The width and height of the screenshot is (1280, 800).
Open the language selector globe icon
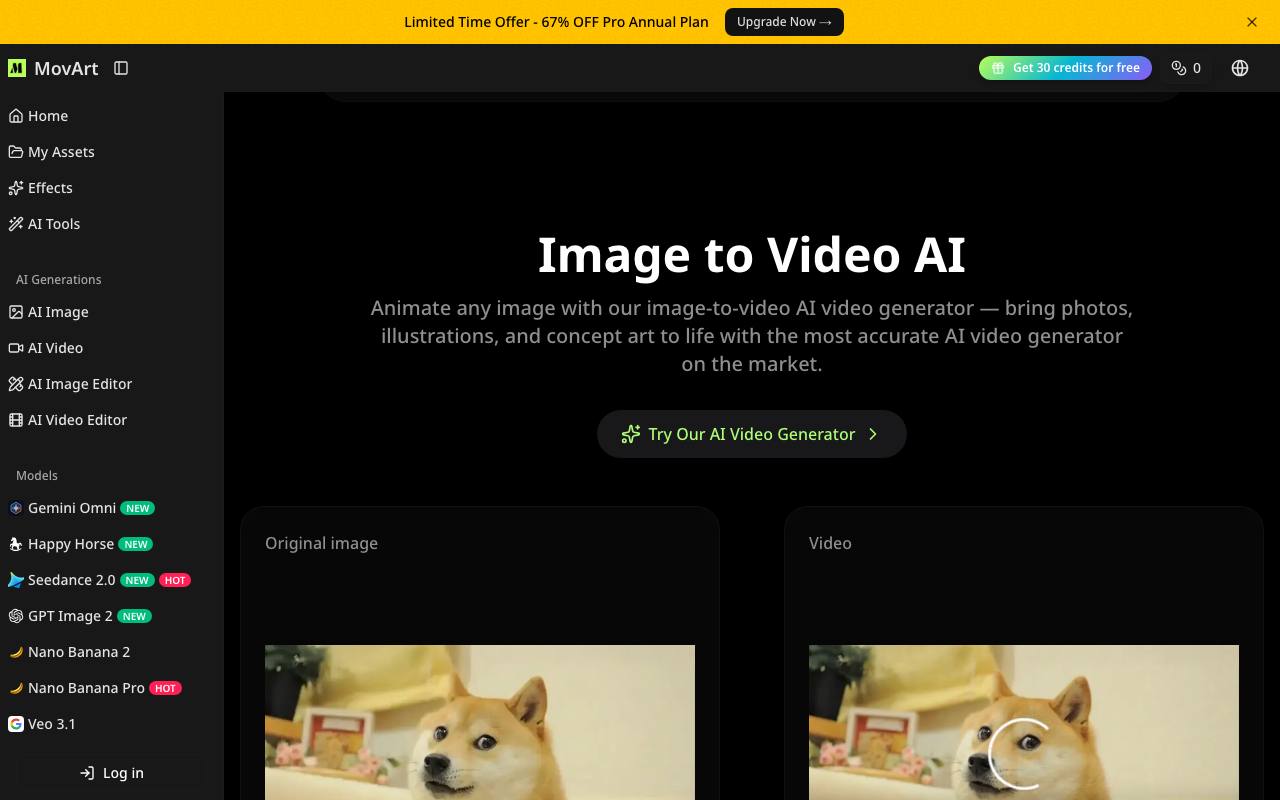pyautogui.click(x=1240, y=68)
